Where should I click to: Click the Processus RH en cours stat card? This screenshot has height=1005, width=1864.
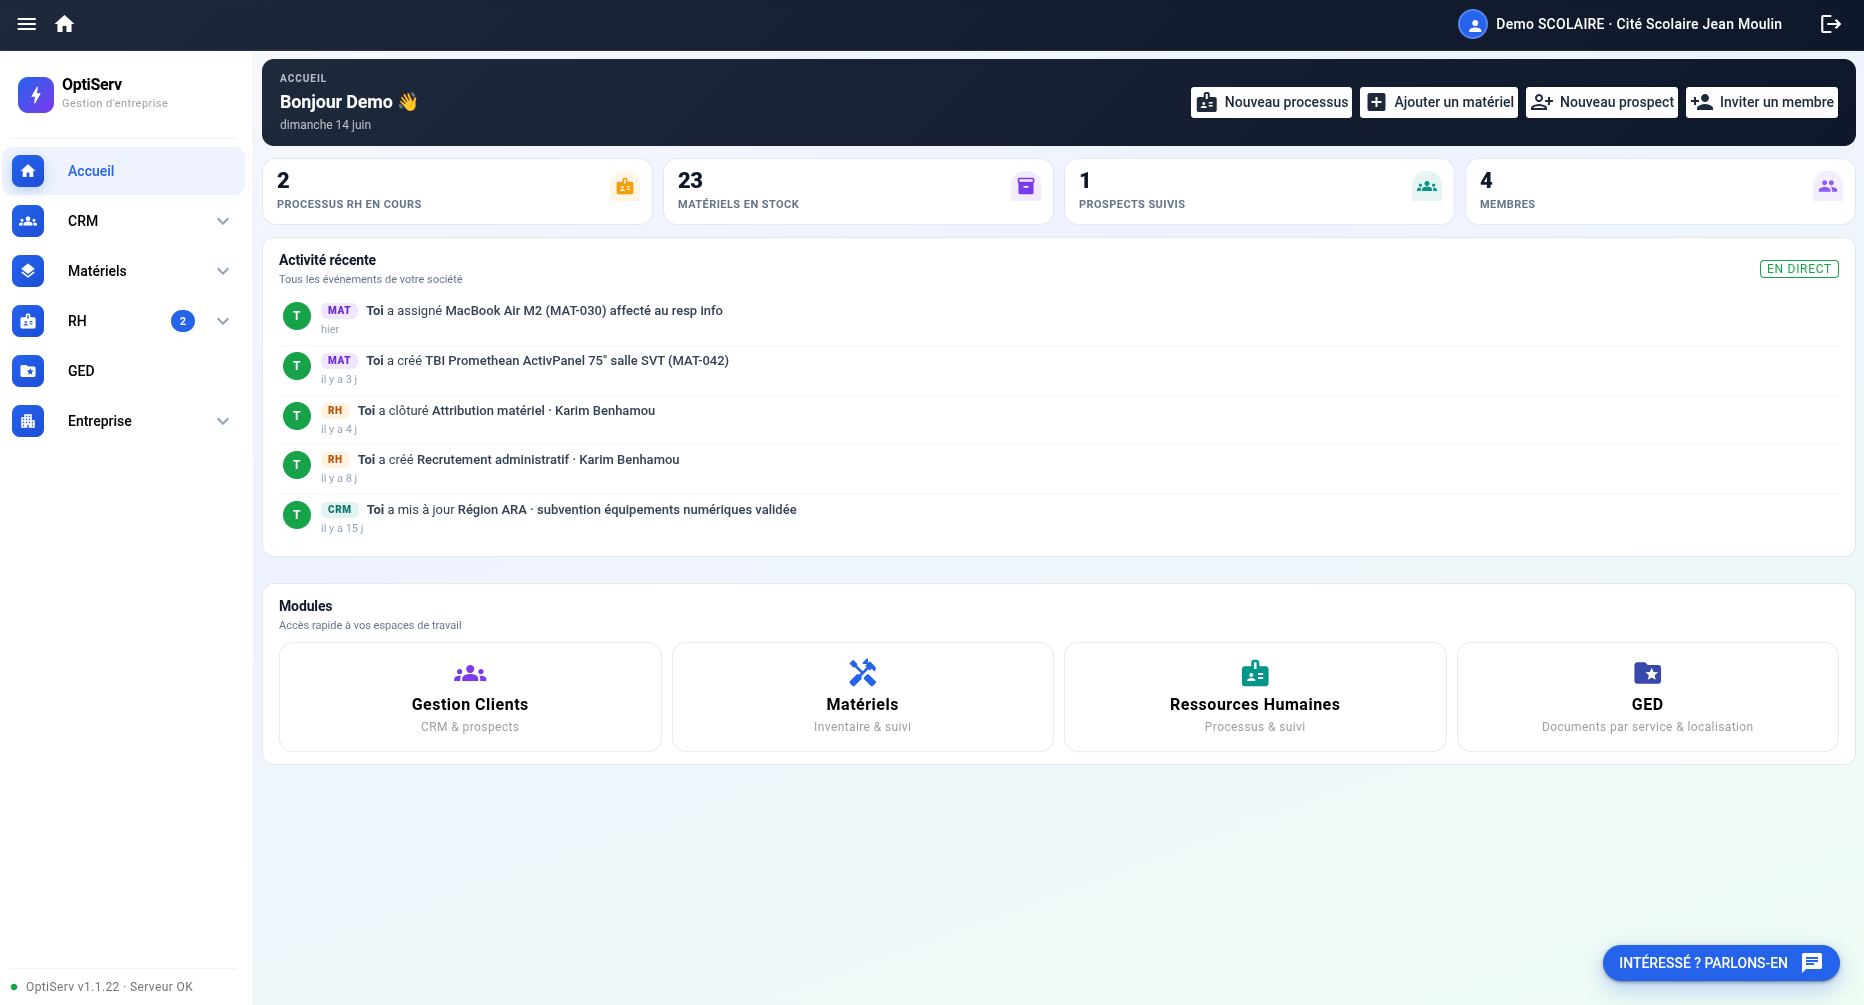[x=457, y=191]
